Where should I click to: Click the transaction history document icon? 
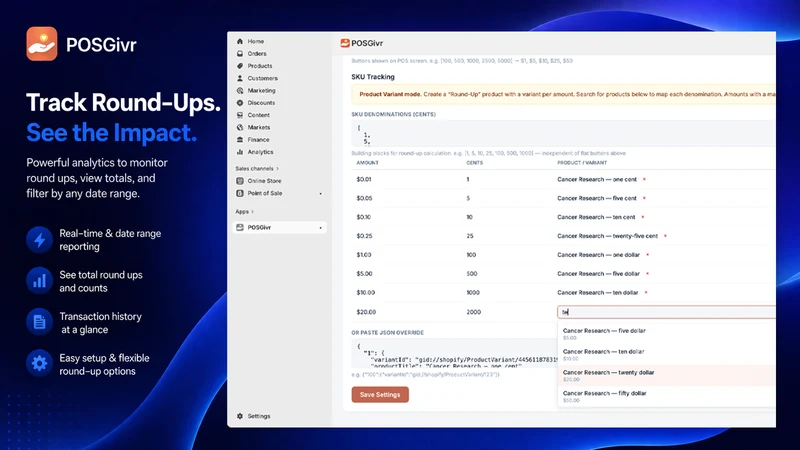39,322
